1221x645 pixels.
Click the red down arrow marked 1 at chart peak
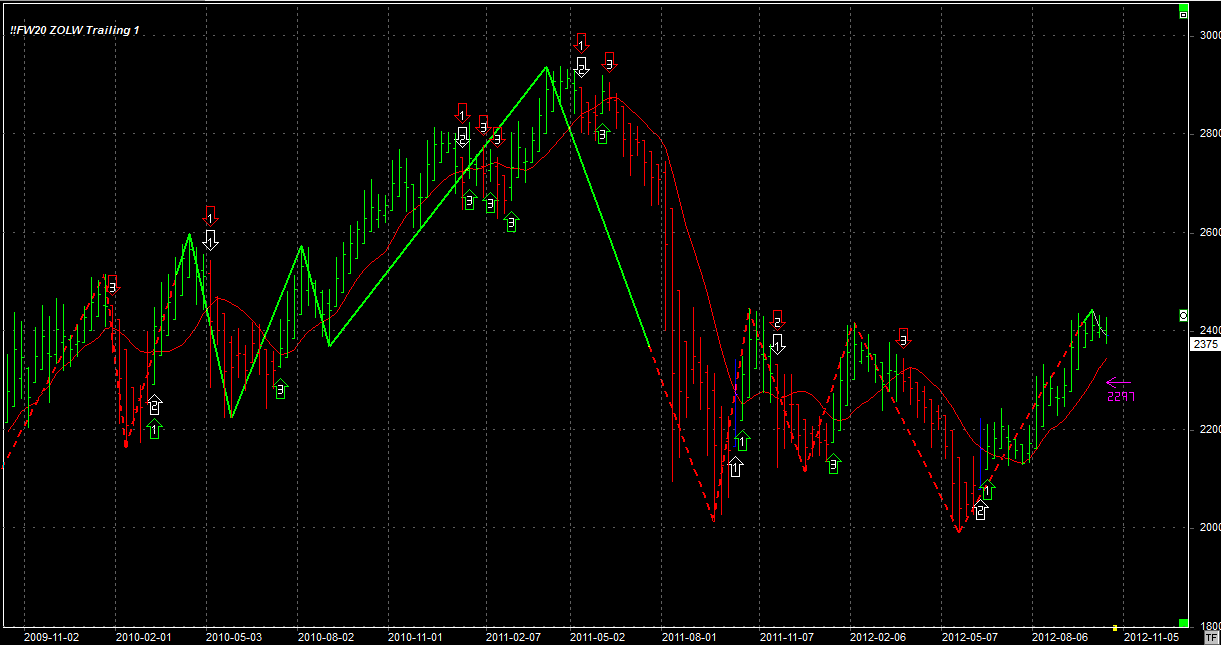(581, 43)
